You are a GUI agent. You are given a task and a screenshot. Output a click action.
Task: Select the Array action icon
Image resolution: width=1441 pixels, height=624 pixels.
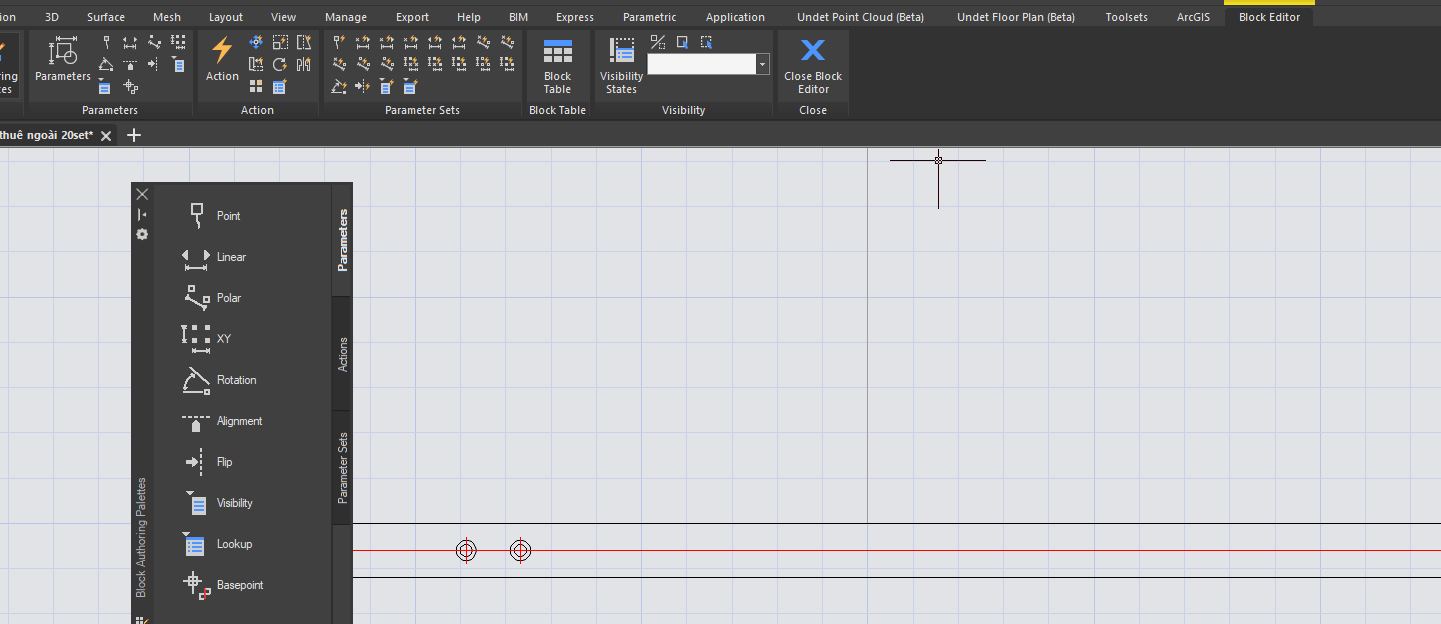tap(257, 87)
